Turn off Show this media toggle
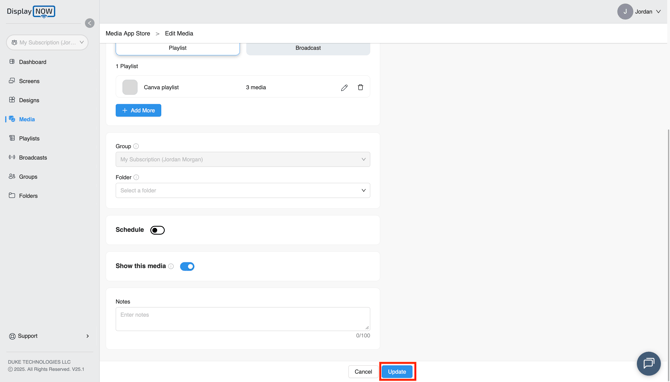Image resolution: width=670 pixels, height=382 pixels. [x=187, y=266]
